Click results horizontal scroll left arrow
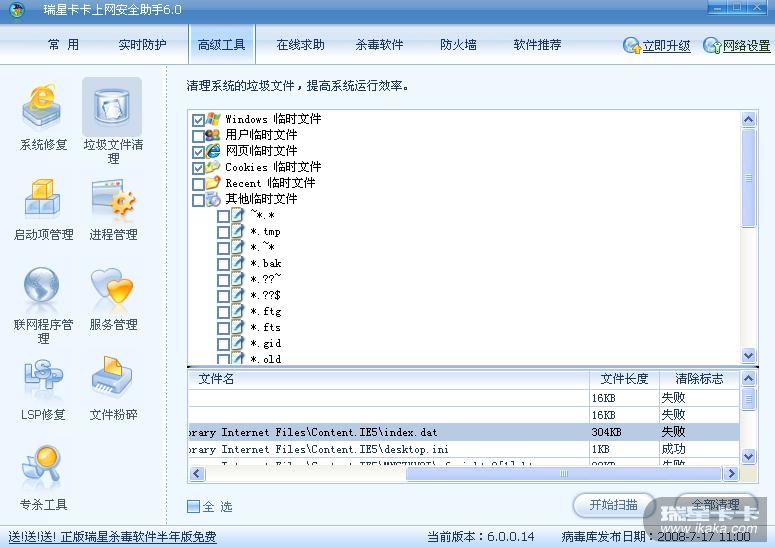The width and height of the screenshot is (775, 548). (197, 473)
